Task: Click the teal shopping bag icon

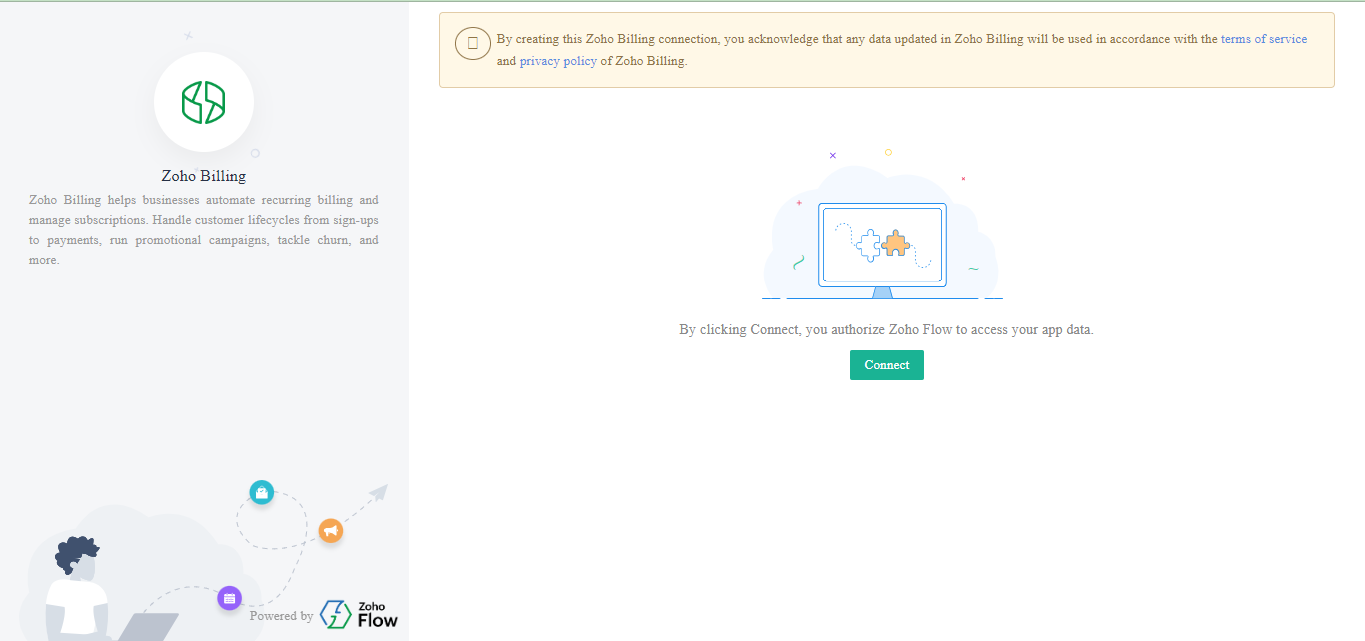Action: 261,492
